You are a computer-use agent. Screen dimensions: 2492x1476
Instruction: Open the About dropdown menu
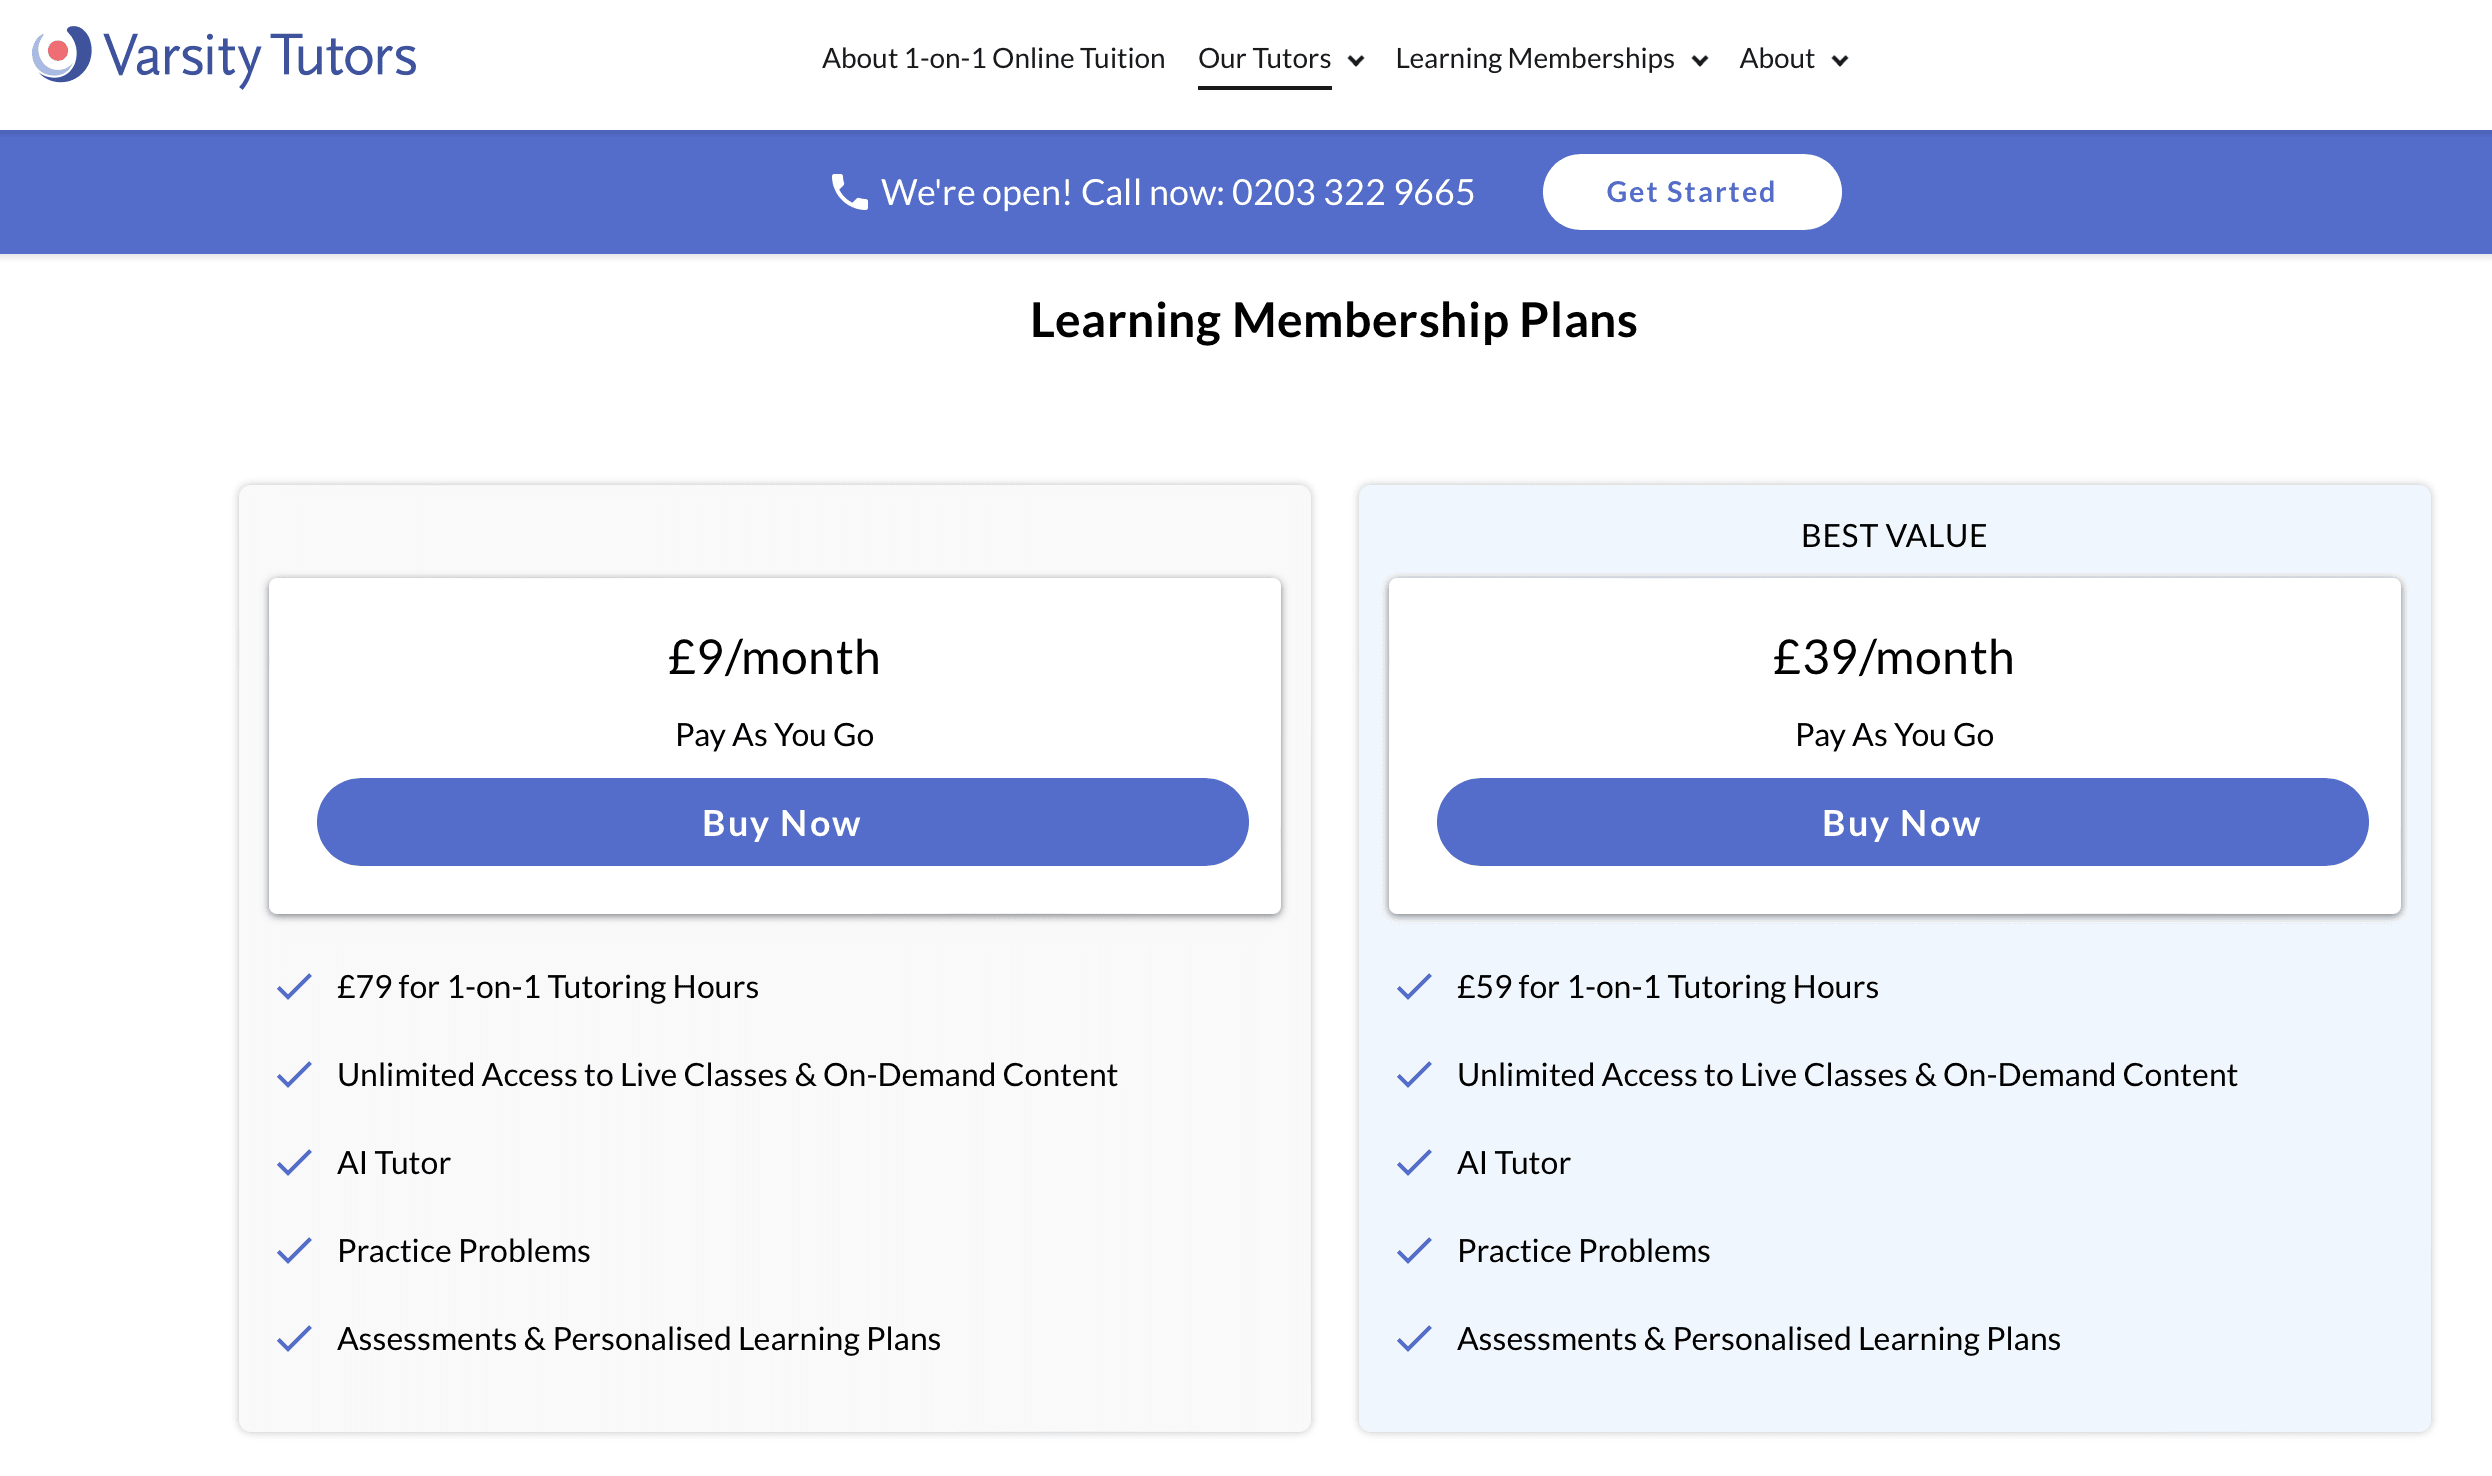1840,60
